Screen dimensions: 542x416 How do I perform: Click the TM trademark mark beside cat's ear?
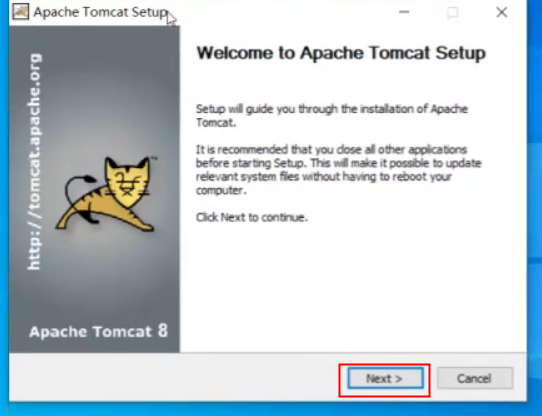tap(154, 158)
